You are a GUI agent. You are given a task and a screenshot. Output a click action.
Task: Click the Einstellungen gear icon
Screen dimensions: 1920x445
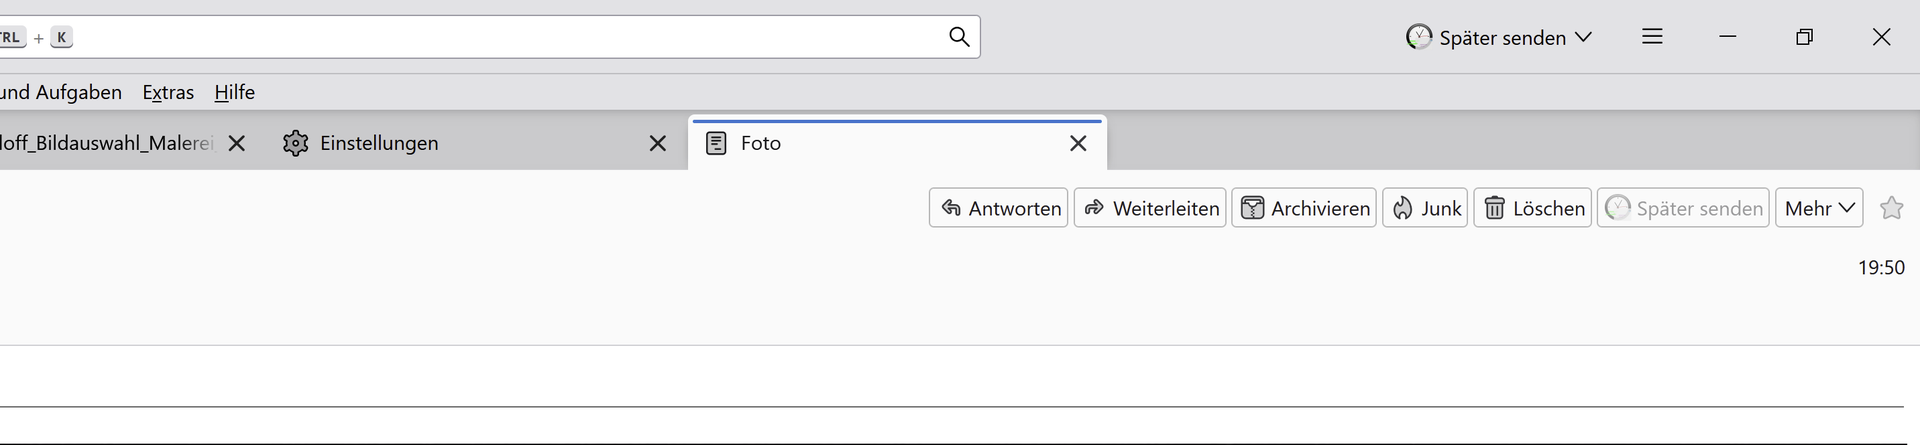(x=295, y=143)
